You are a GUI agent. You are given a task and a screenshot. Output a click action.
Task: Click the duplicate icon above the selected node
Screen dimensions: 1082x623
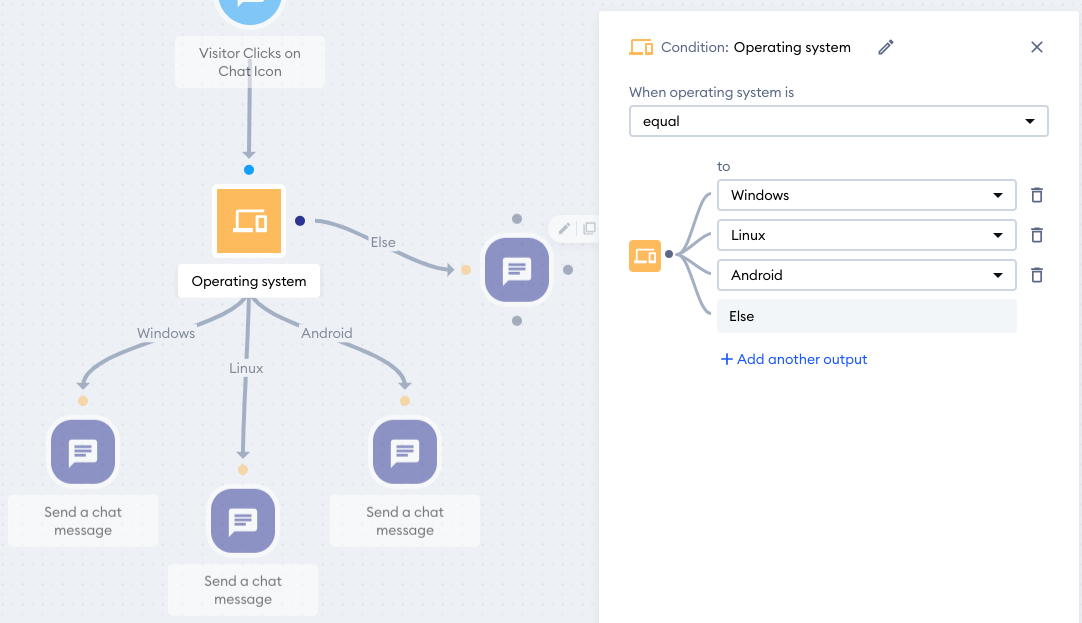coord(589,228)
